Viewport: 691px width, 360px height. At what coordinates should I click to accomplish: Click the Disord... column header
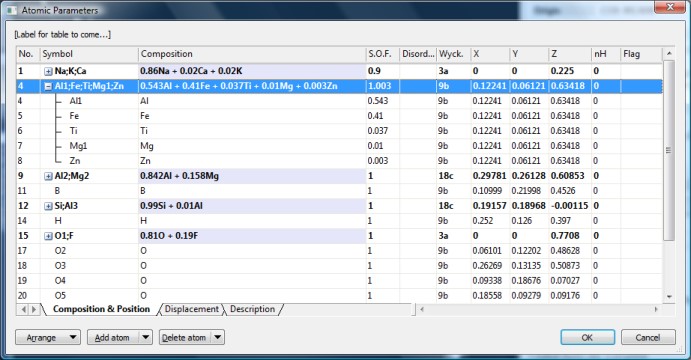click(x=418, y=54)
